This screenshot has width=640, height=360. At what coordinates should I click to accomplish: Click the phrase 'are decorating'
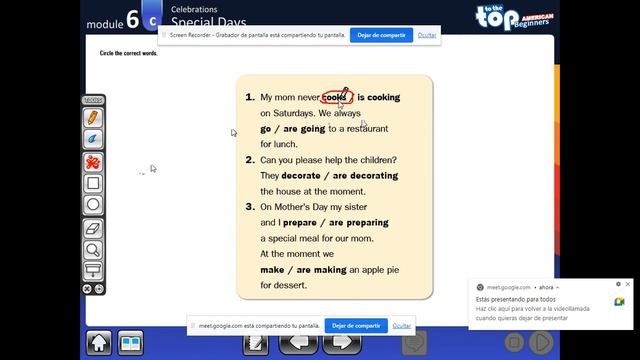tap(365, 176)
